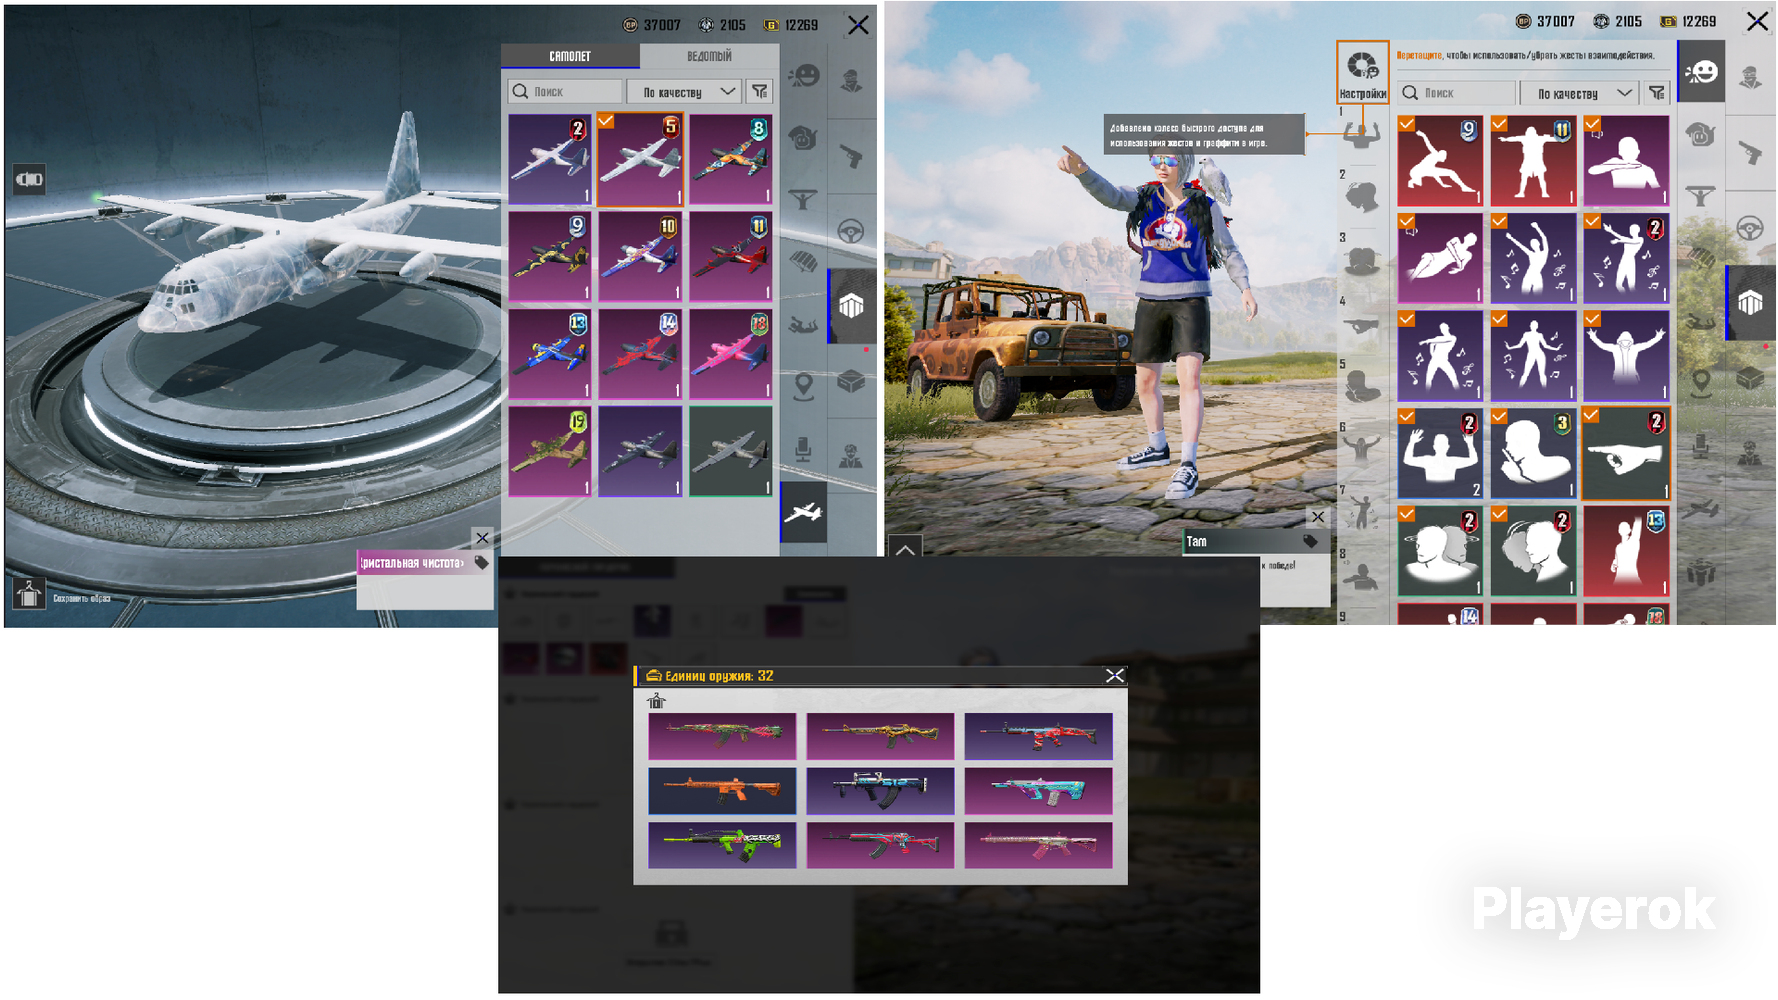Open crate stack icon in emote screen sidebar
1778x1000 pixels.
[x=1750, y=302]
